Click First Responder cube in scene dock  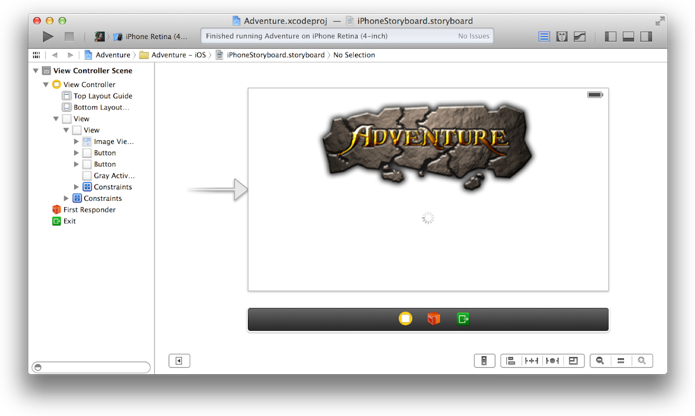click(x=433, y=319)
